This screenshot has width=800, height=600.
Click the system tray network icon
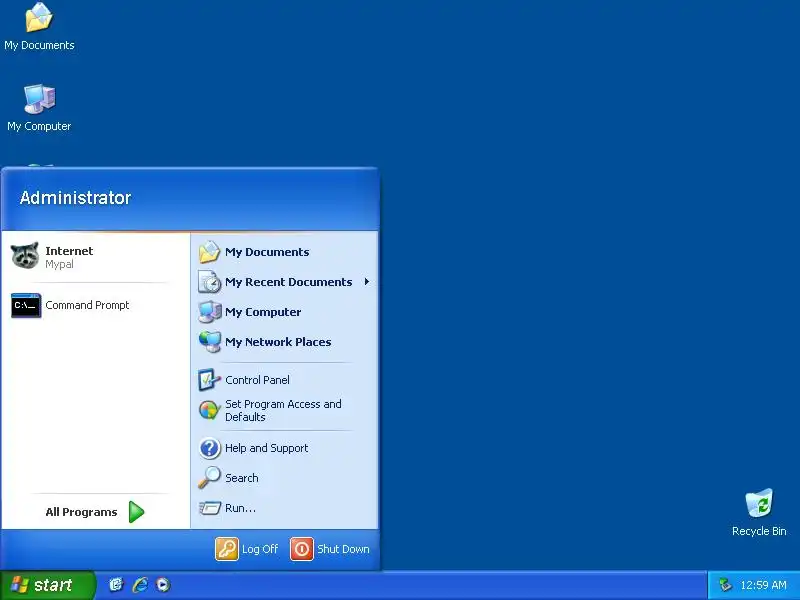(x=725, y=585)
